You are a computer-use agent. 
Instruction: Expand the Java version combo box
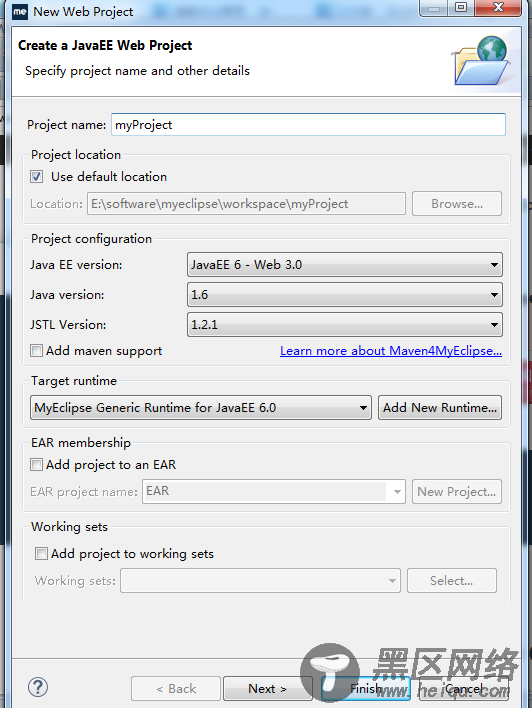click(x=345, y=295)
